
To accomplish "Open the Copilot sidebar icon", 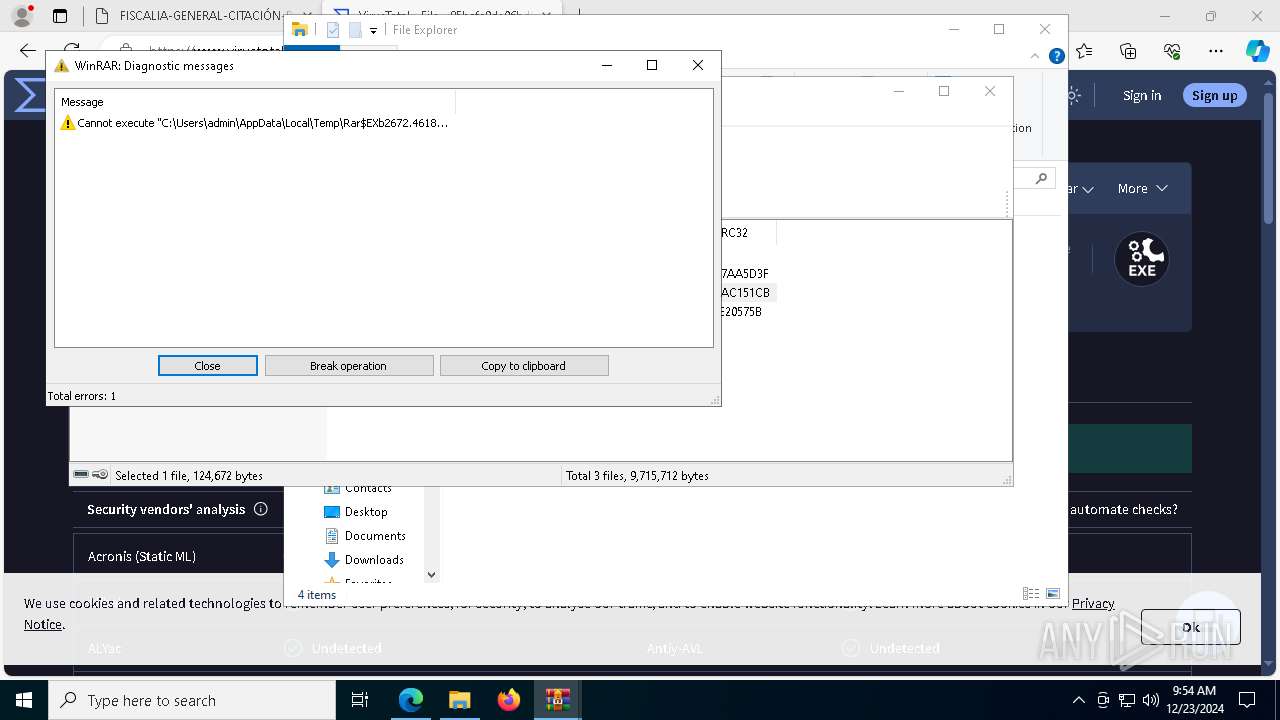I will pyautogui.click(x=1257, y=51).
